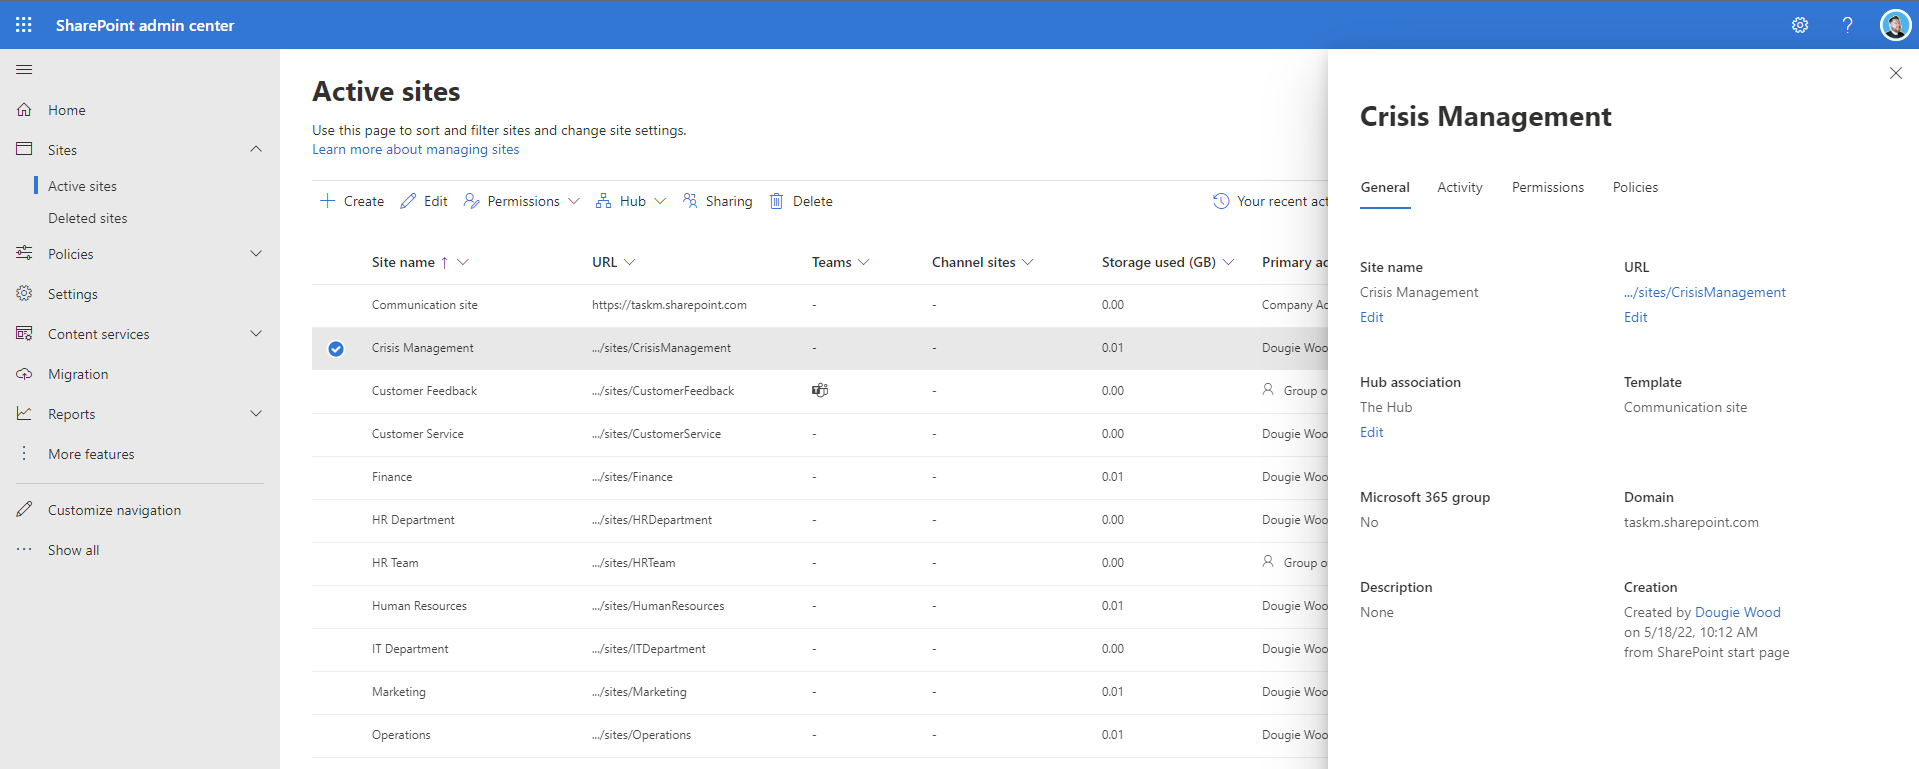Collapse the navigation hamburger menu

(x=24, y=70)
